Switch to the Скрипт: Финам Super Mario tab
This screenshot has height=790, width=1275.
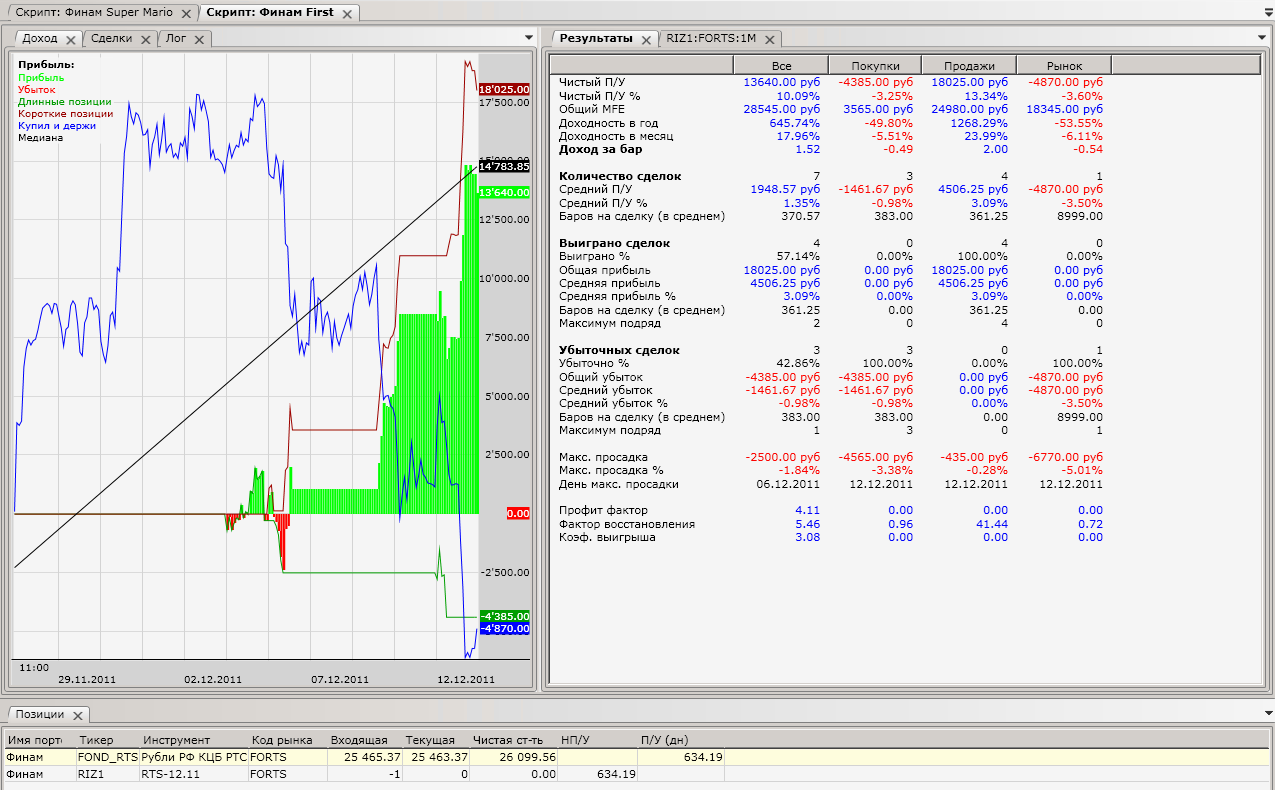click(93, 12)
